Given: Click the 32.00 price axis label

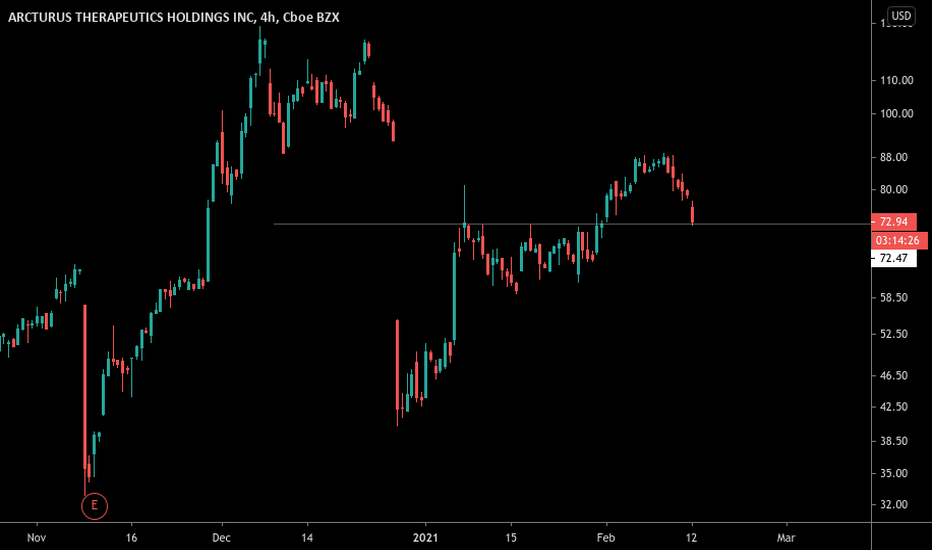Looking at the screenshot, I should pyautogui.click(x=893, y=504).
